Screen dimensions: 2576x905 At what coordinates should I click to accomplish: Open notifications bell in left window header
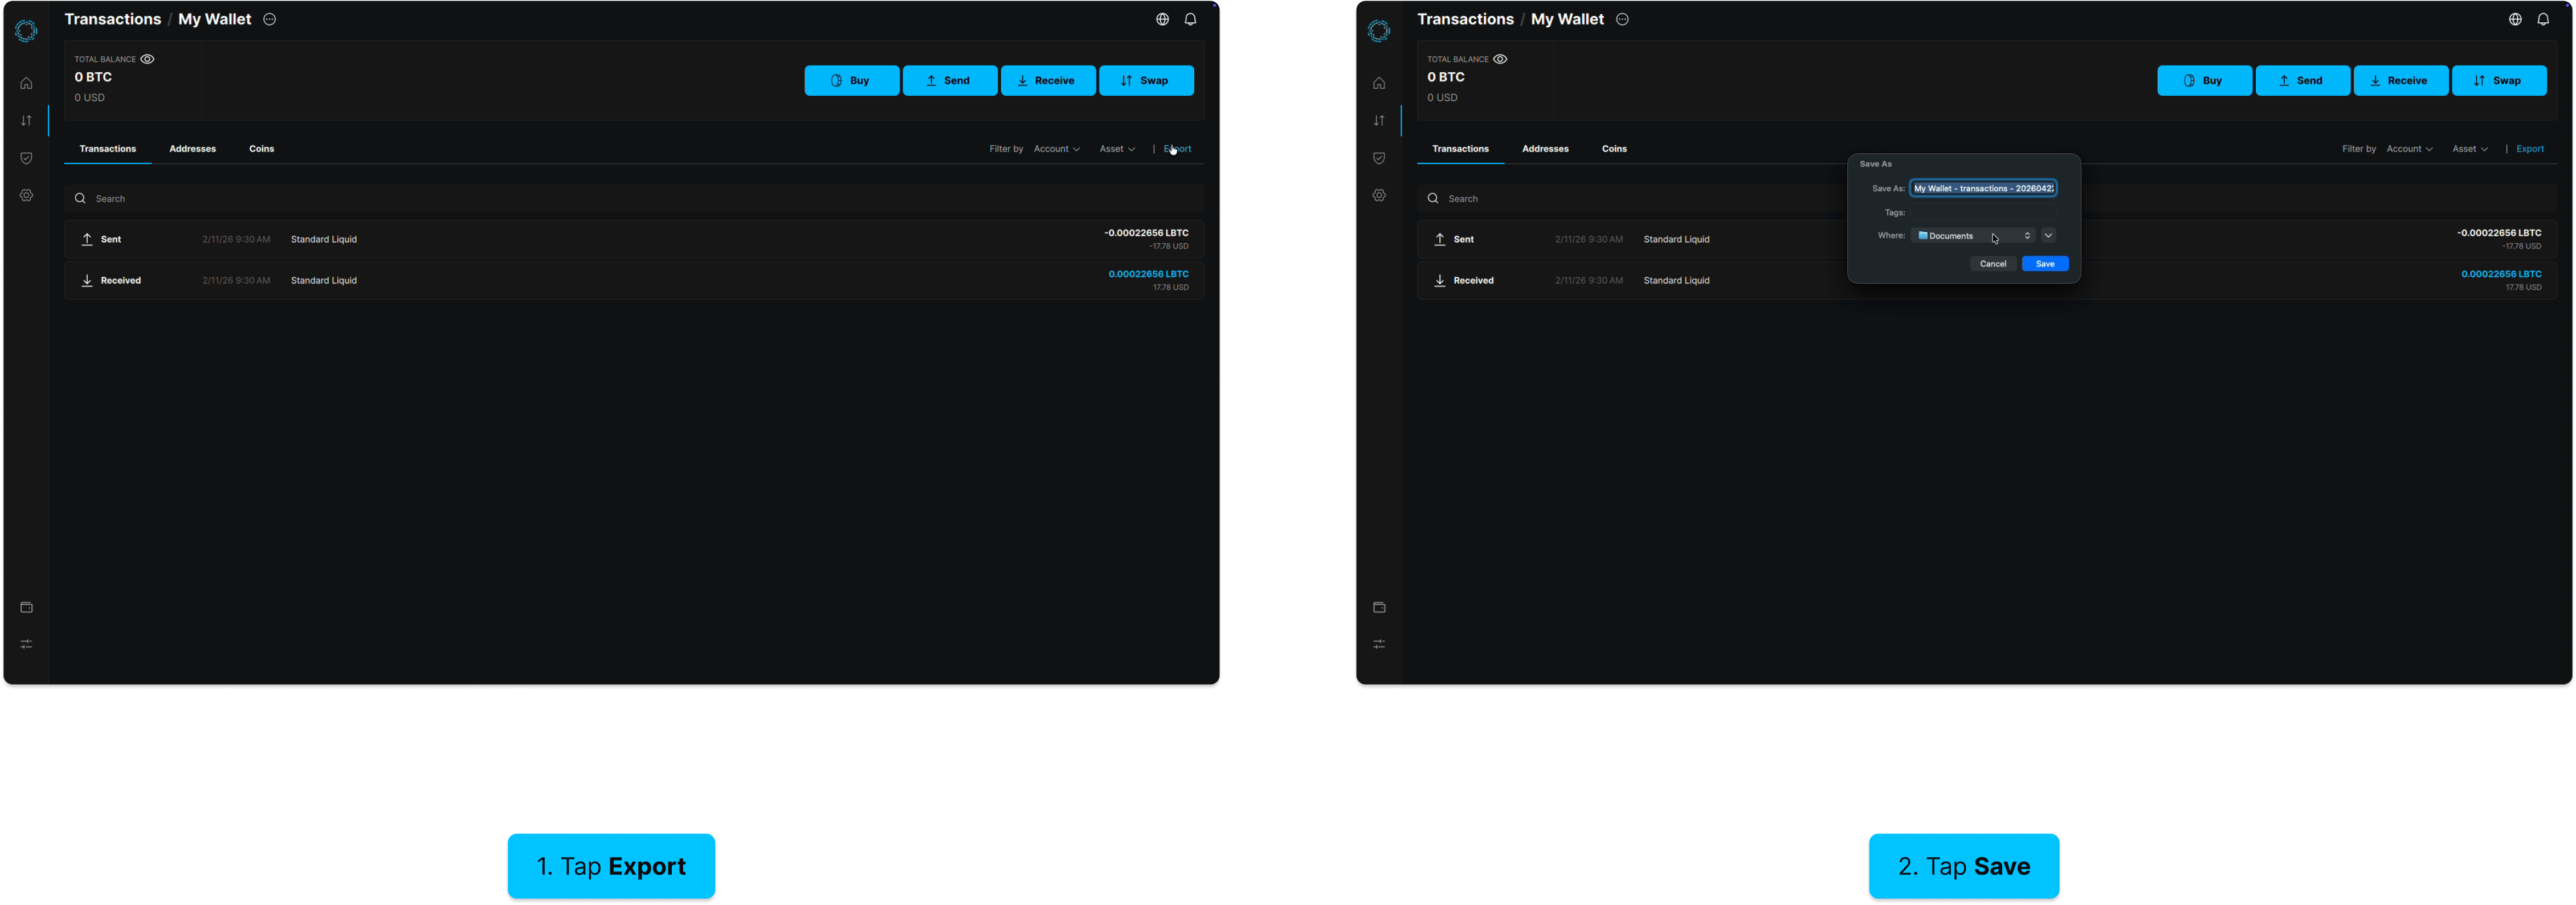click(x=1190, y=19)
